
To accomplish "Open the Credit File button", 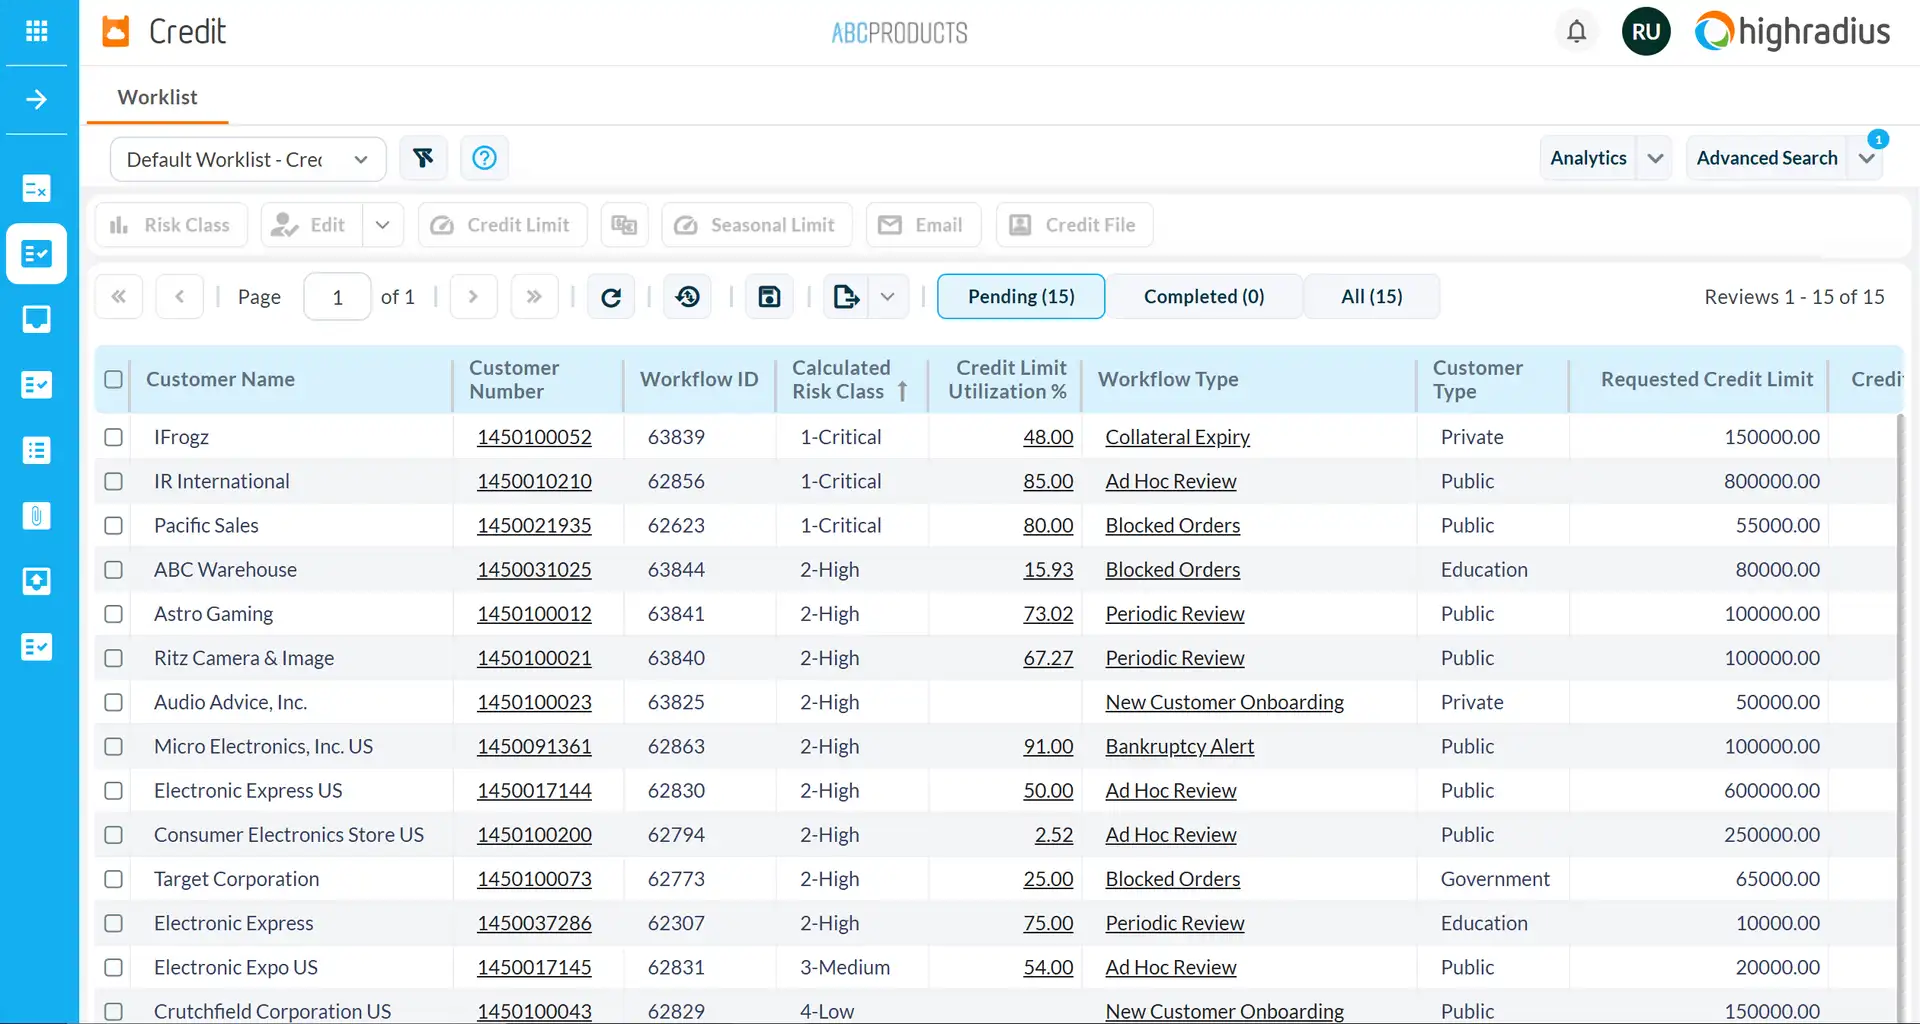I will [x=1074, y=225].
